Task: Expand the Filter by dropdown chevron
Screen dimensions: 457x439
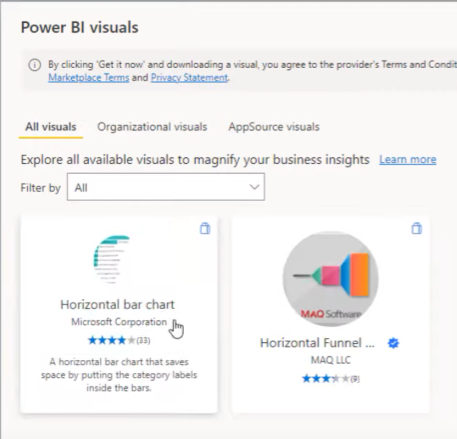Action: pyautogui.click(x=254, y=187)
